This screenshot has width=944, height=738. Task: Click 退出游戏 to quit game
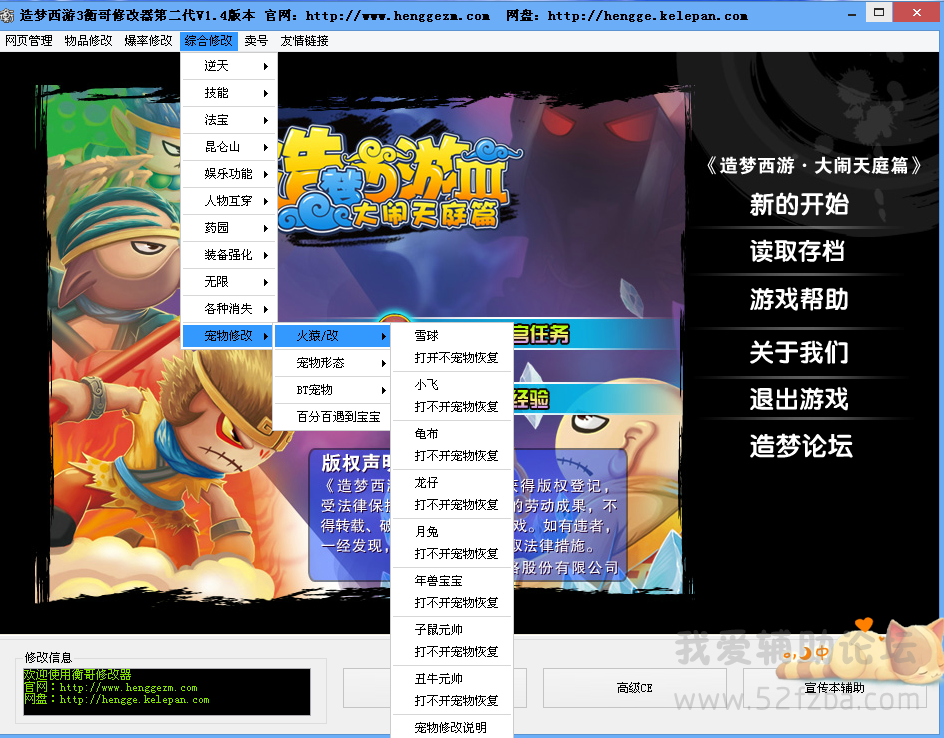coord(799,399)
